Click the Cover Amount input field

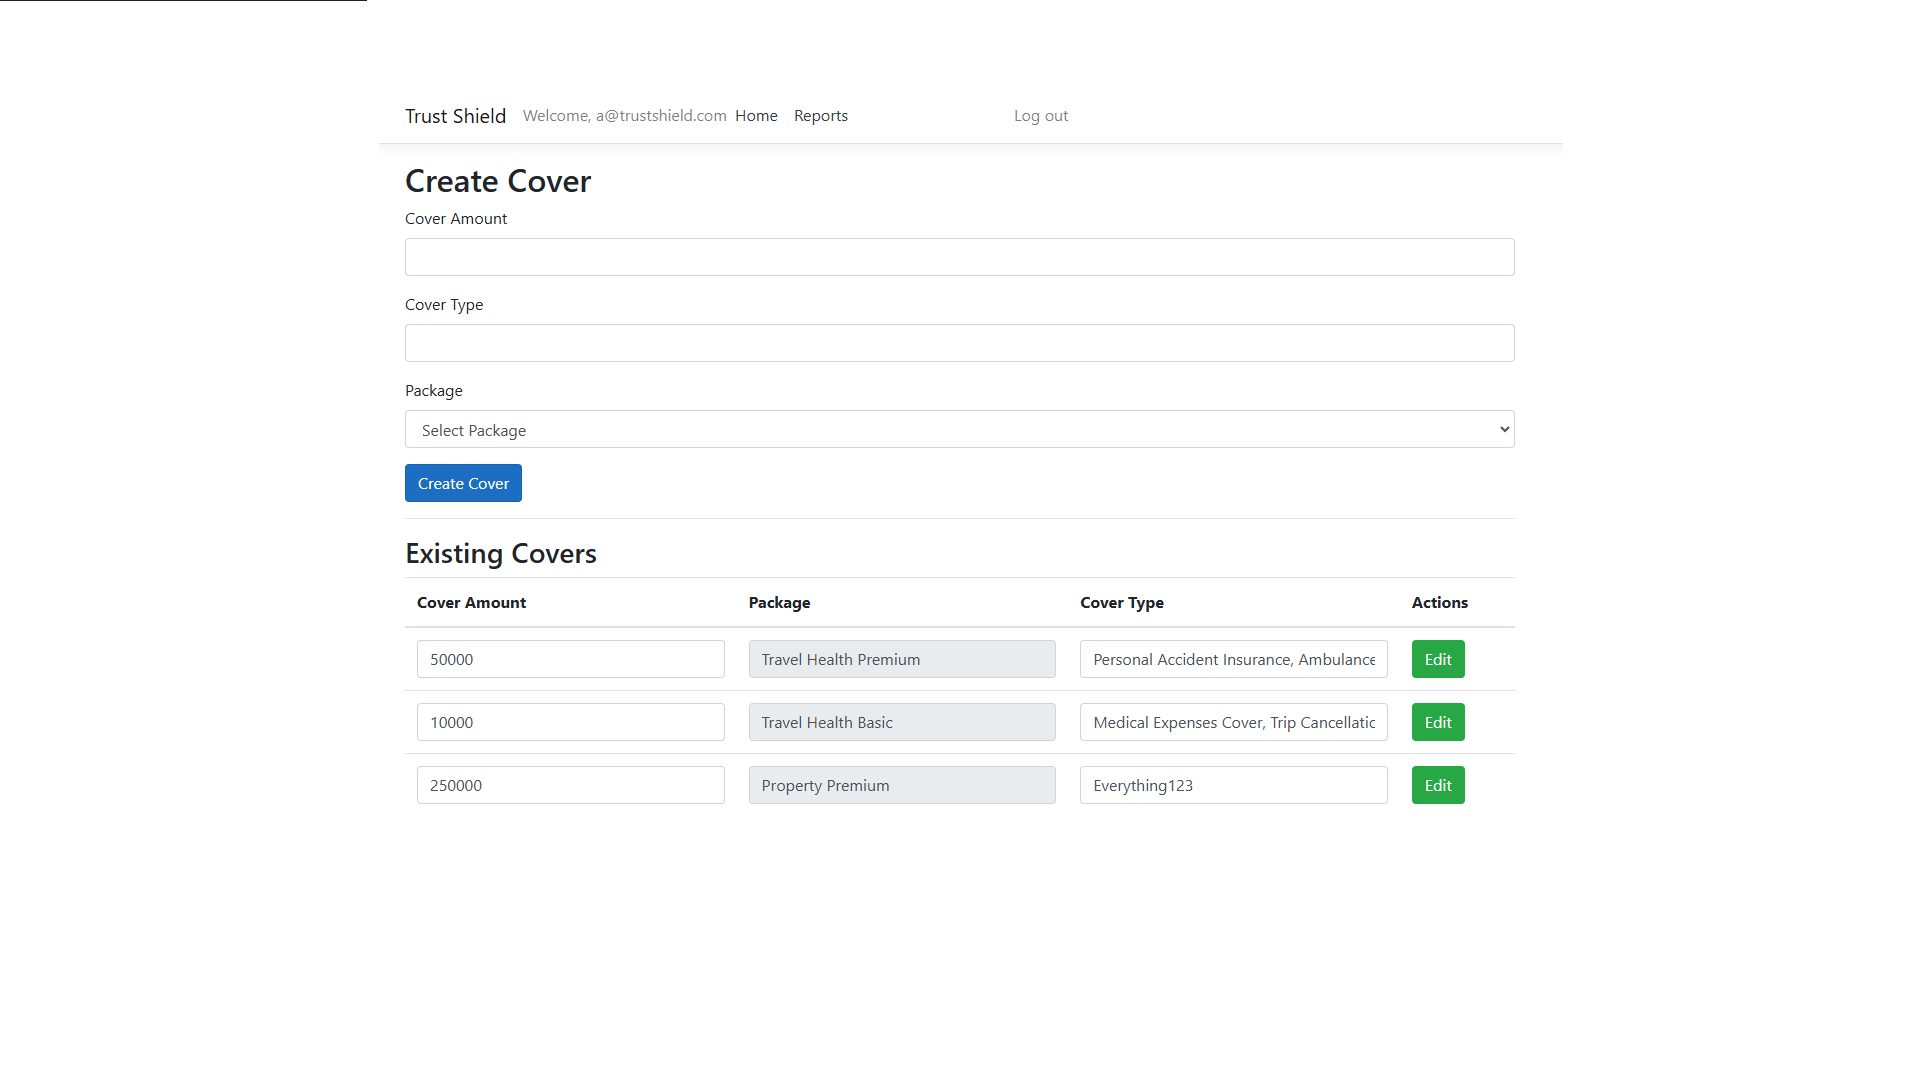(959, 257)
